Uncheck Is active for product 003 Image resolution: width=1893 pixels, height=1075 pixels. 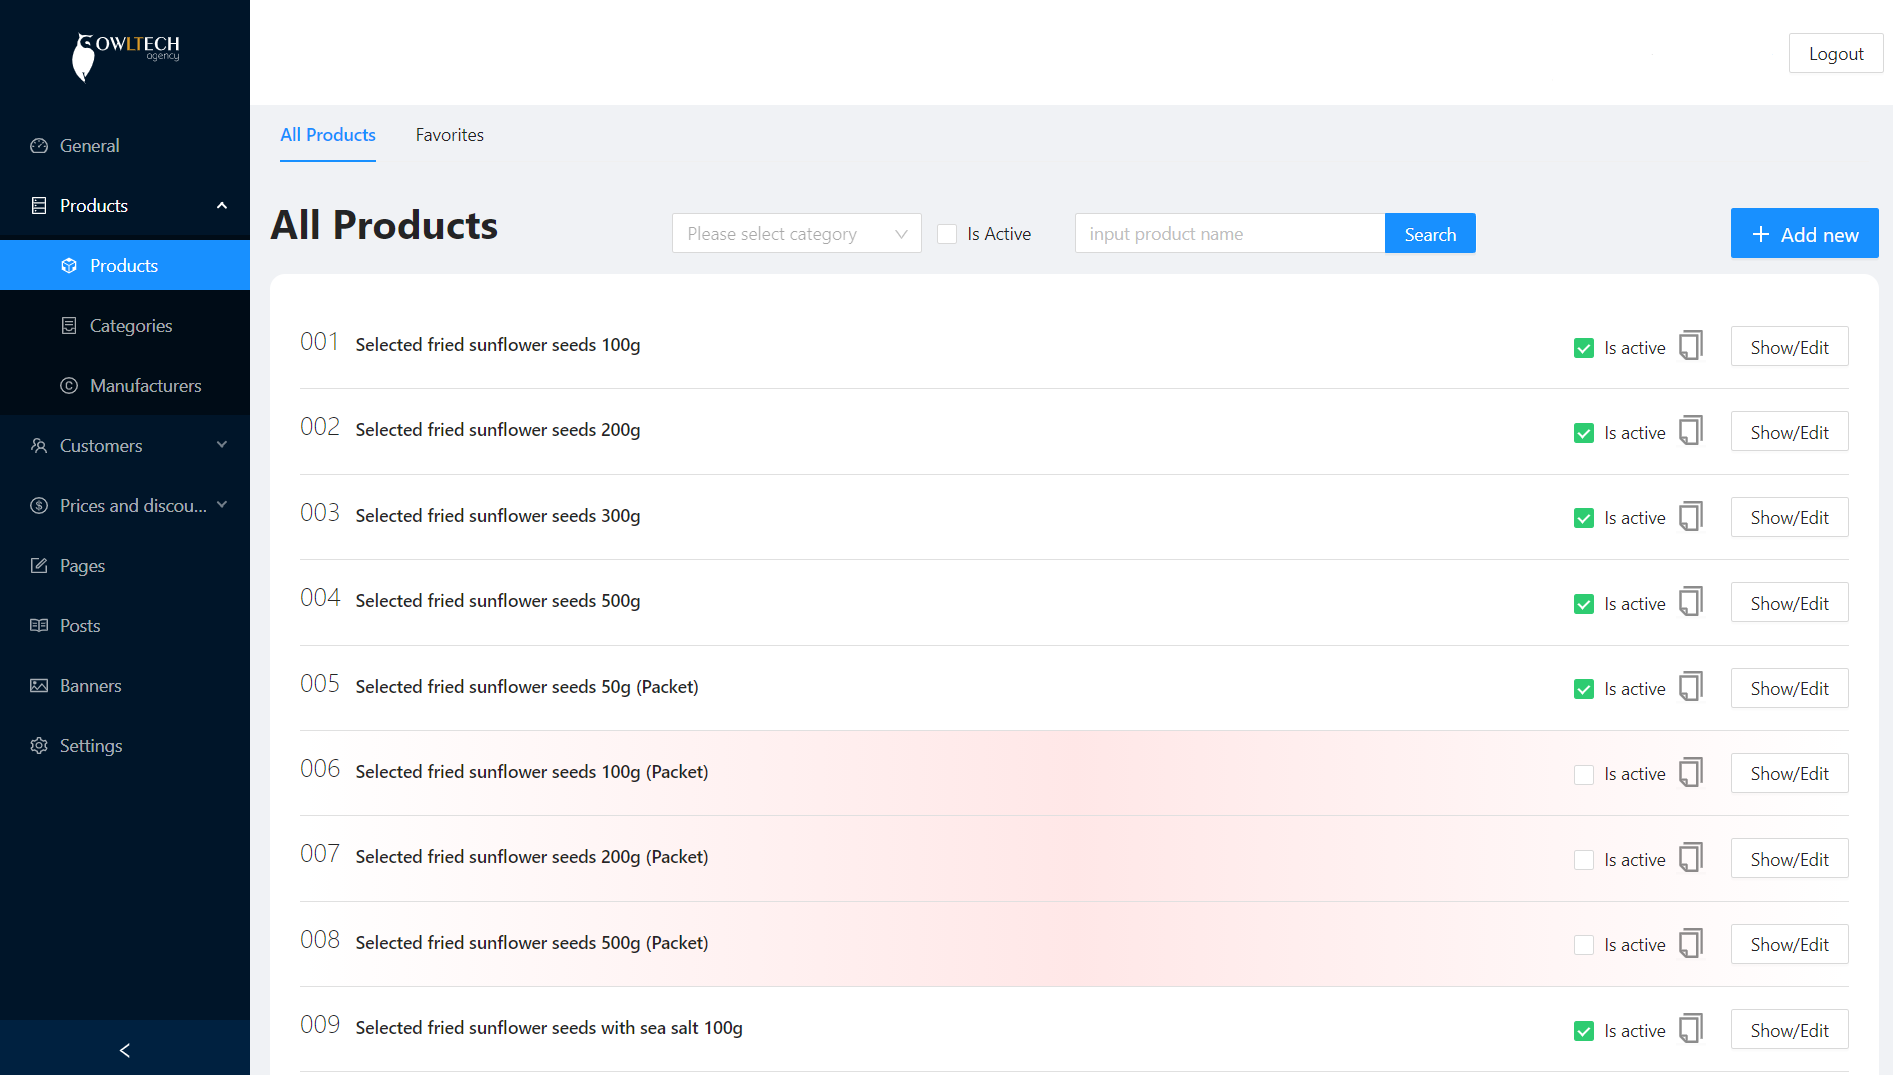click(1584, 518)
